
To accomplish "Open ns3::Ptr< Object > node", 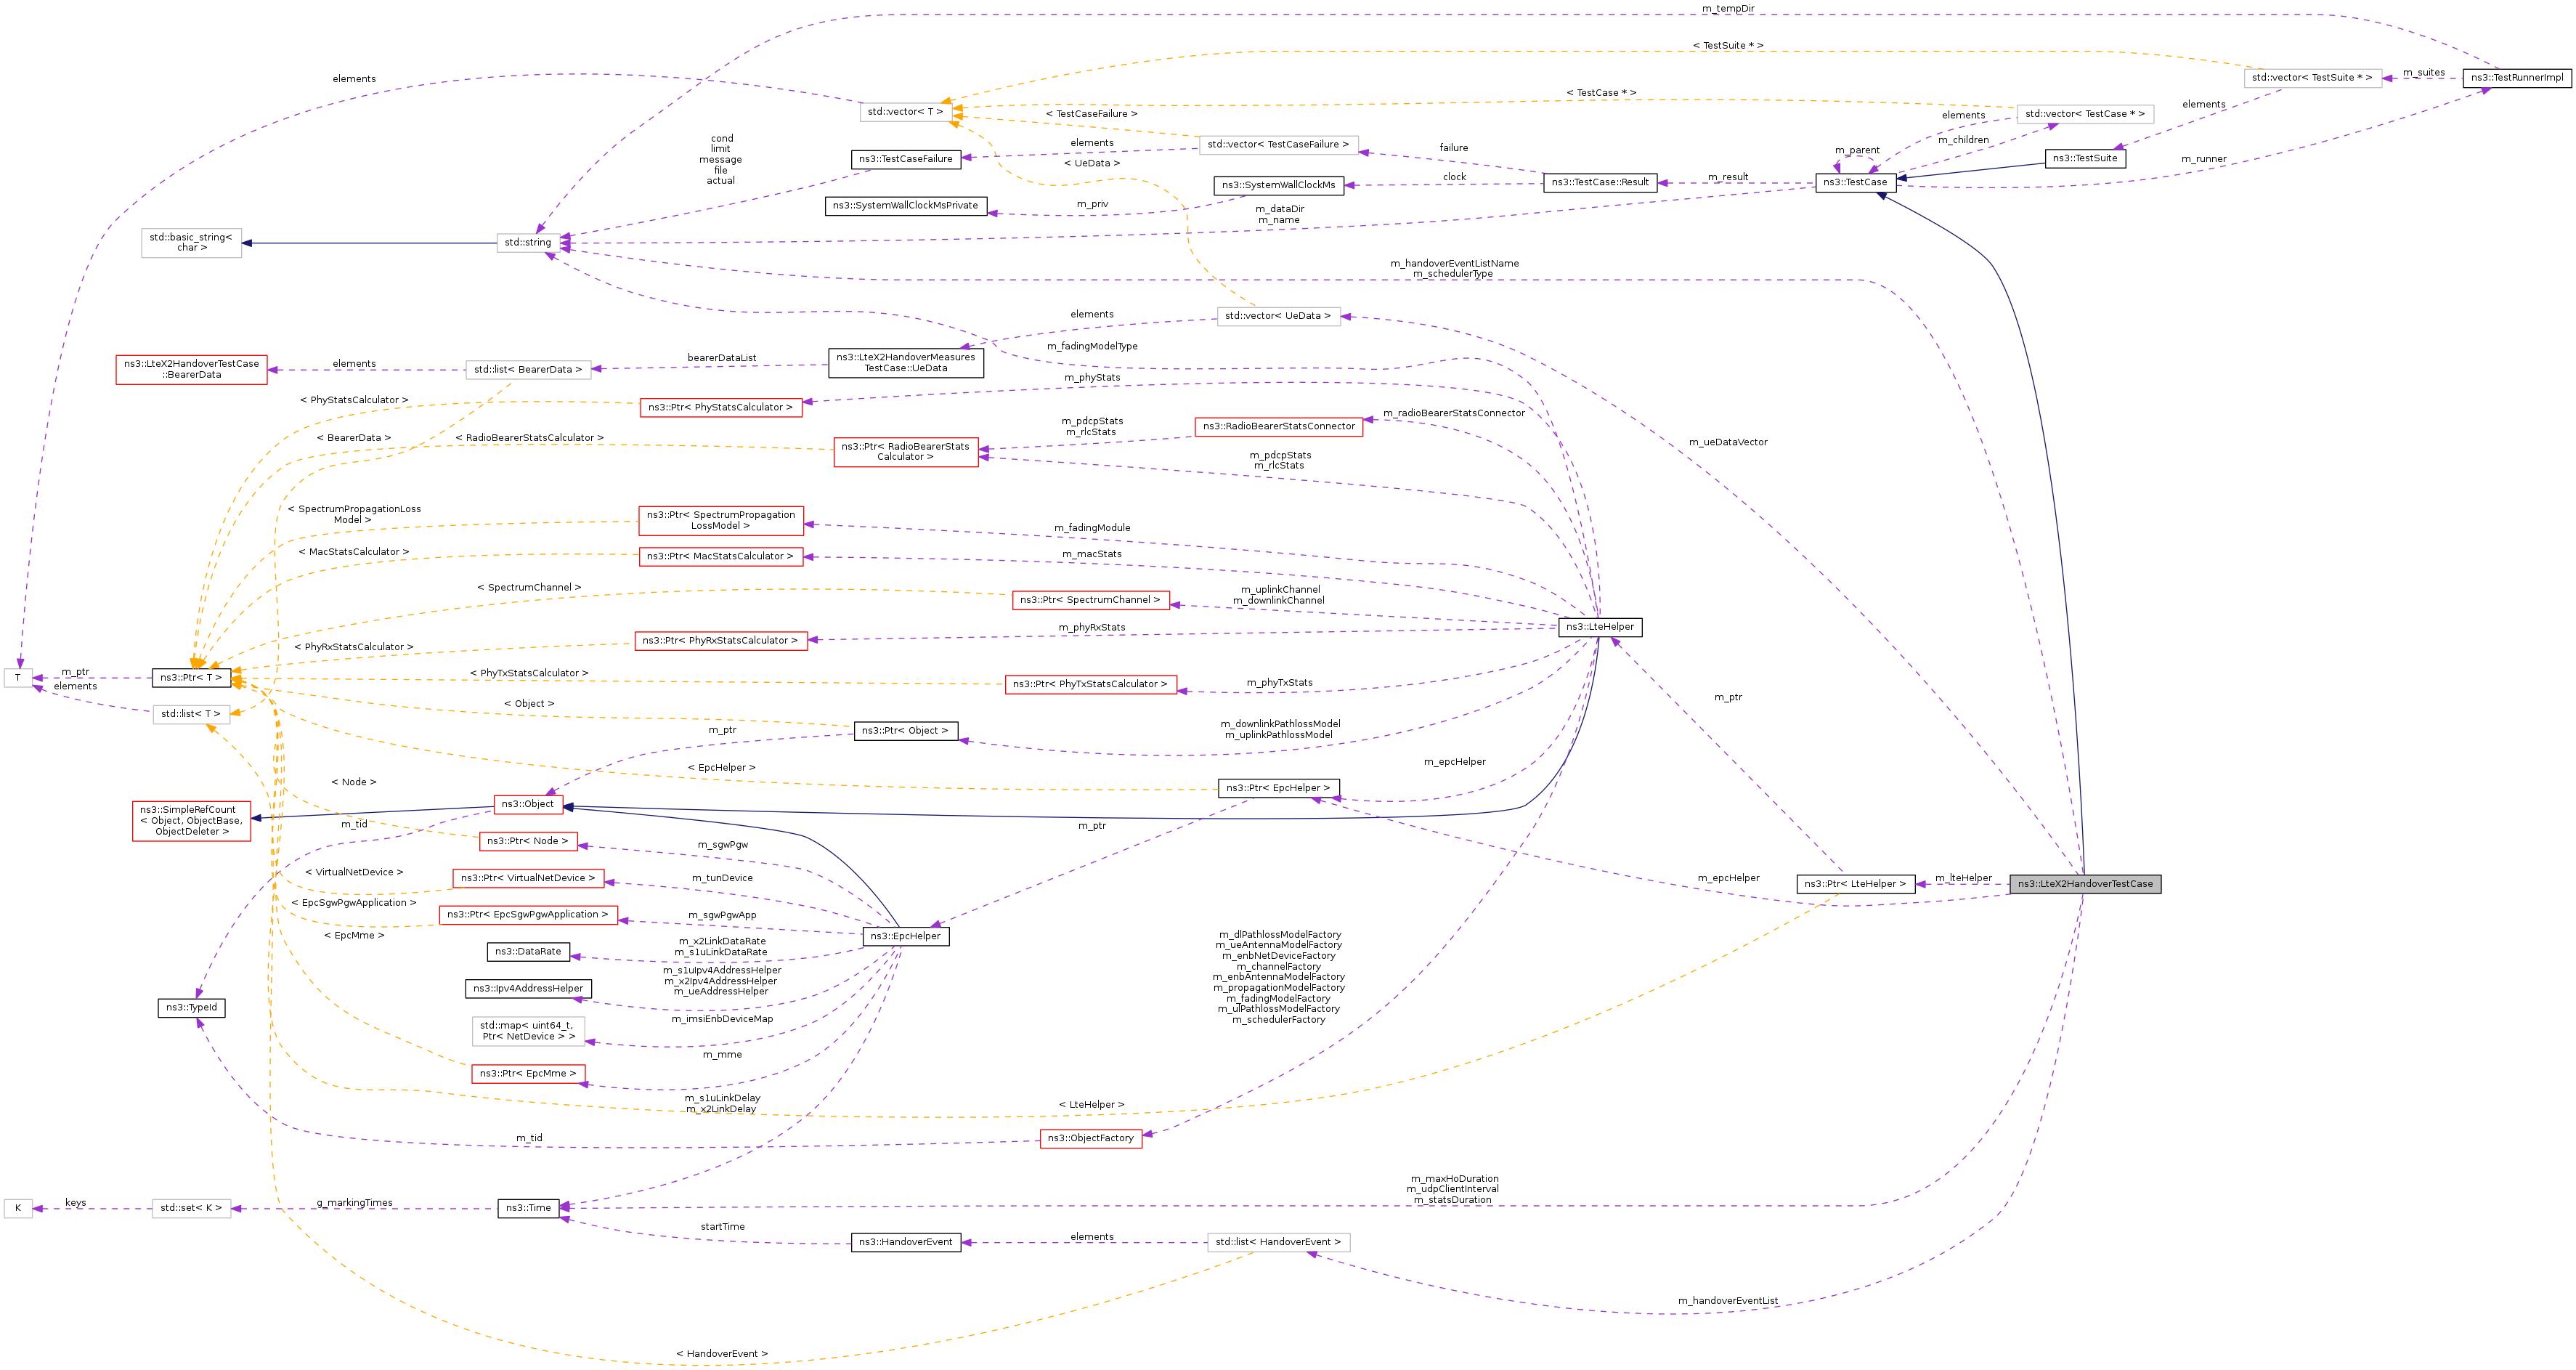I will pos(905,731).
